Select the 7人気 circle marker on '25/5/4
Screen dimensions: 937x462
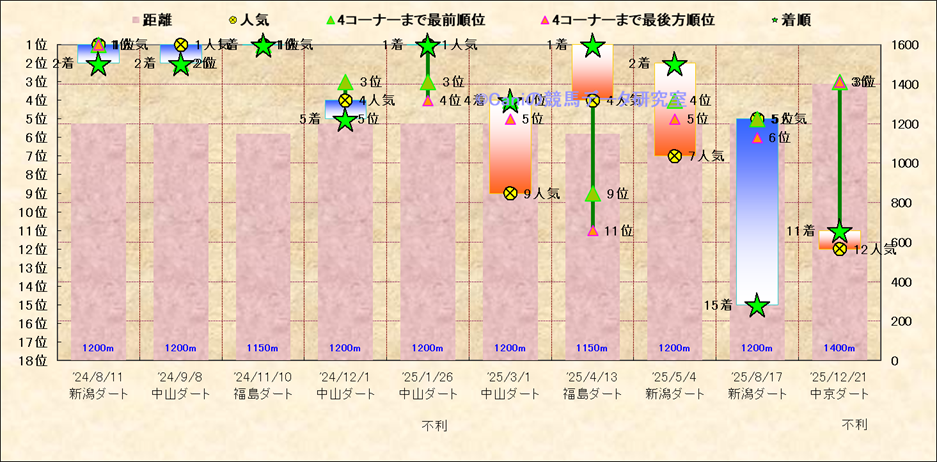[675, 156]
